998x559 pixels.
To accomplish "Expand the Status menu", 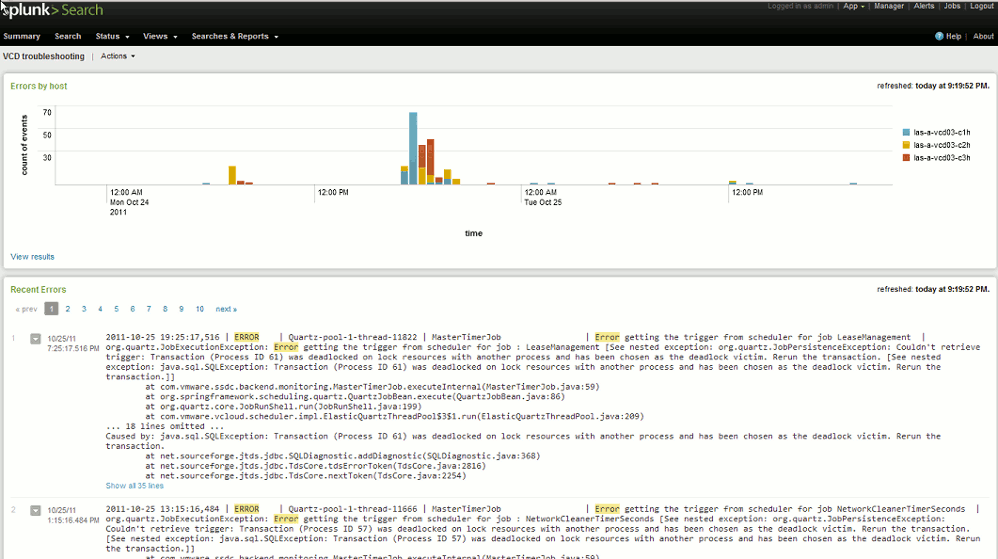I will (110, 36).
